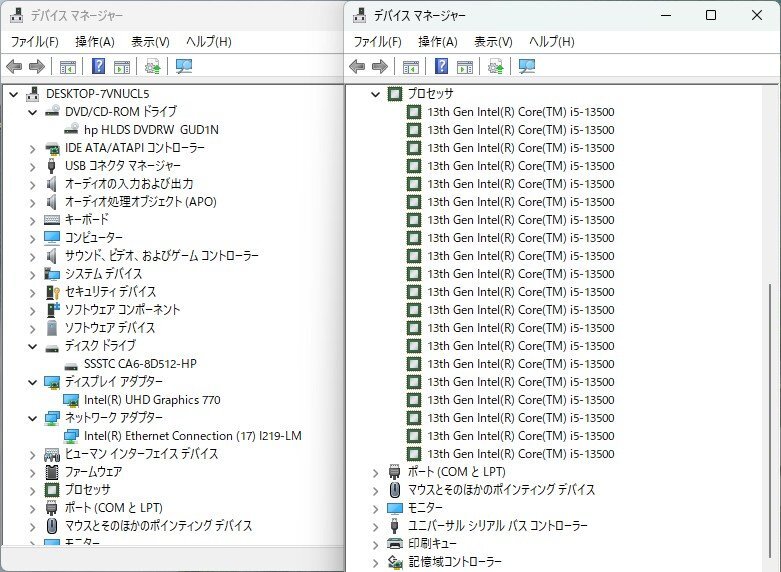Image resolution: width=781 pixels, height=572 pixels.
Task: Click Scan for hardware changes icon, left window
Action: point(184,66)
